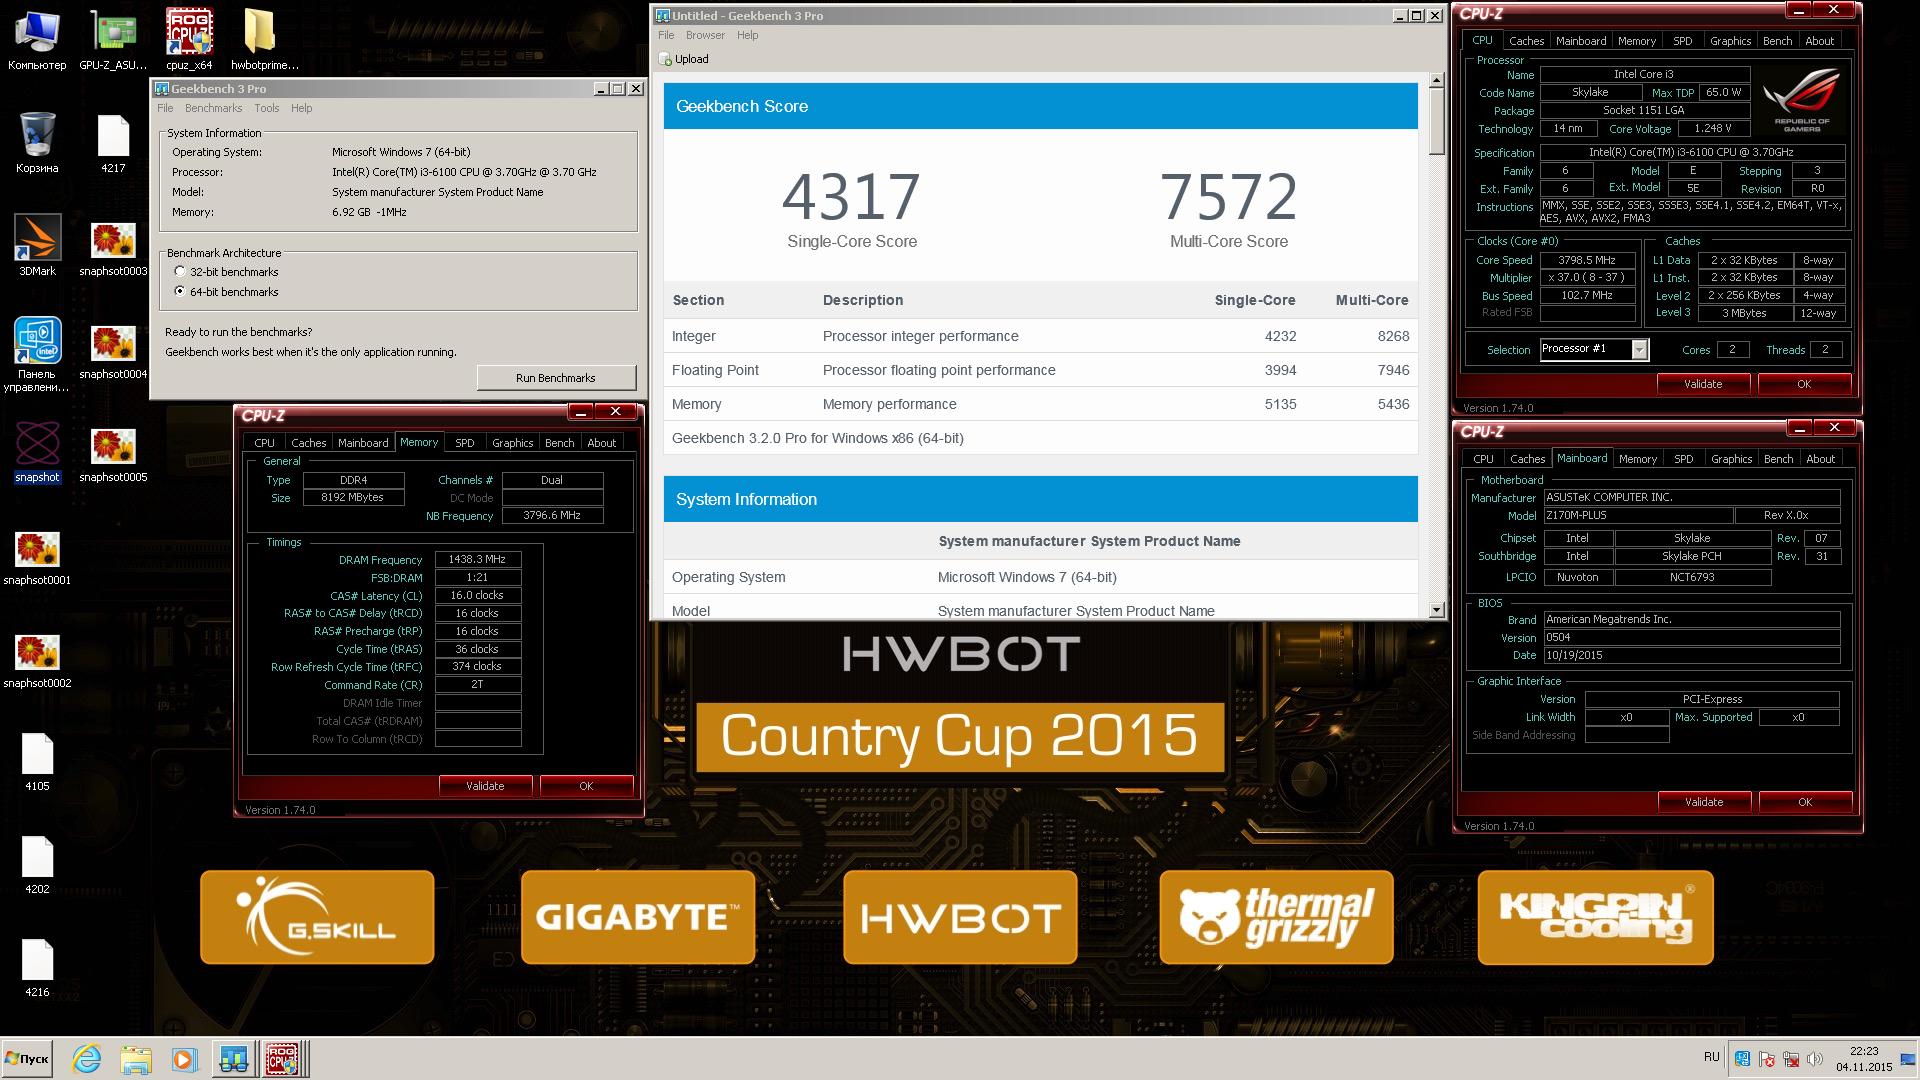
Task: Click the Intel graphics tray icon
Action: (x=1742, y=1059)
